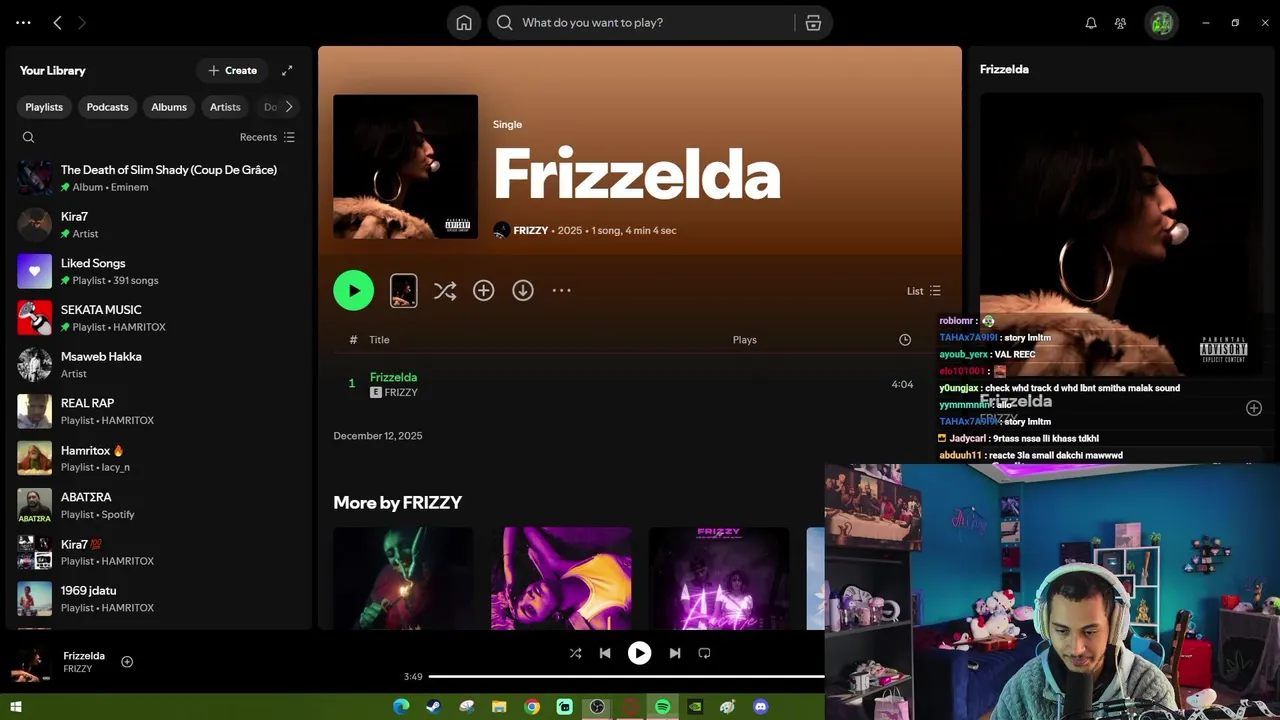Viewport: 1280px width, 720px height.
Task: Open The Death of Slim Shady album
Action: coord(160,178)
